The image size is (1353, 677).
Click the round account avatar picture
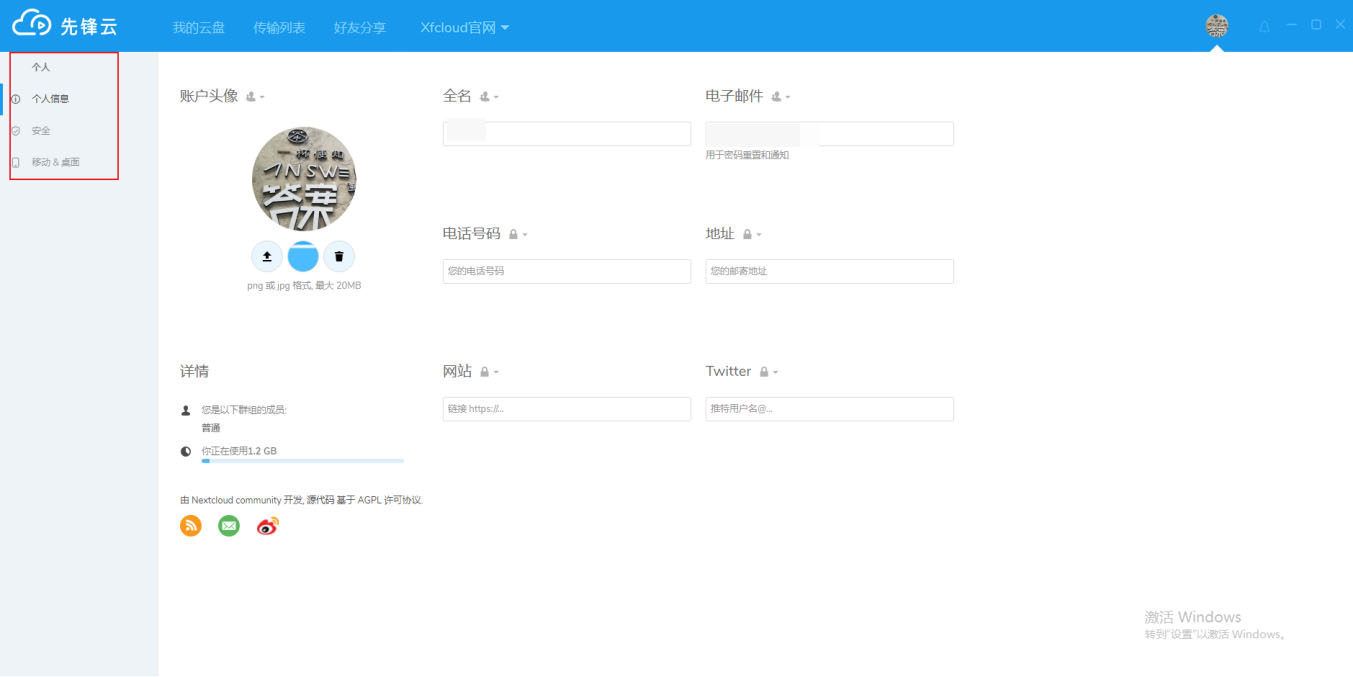tap(304, 179)
